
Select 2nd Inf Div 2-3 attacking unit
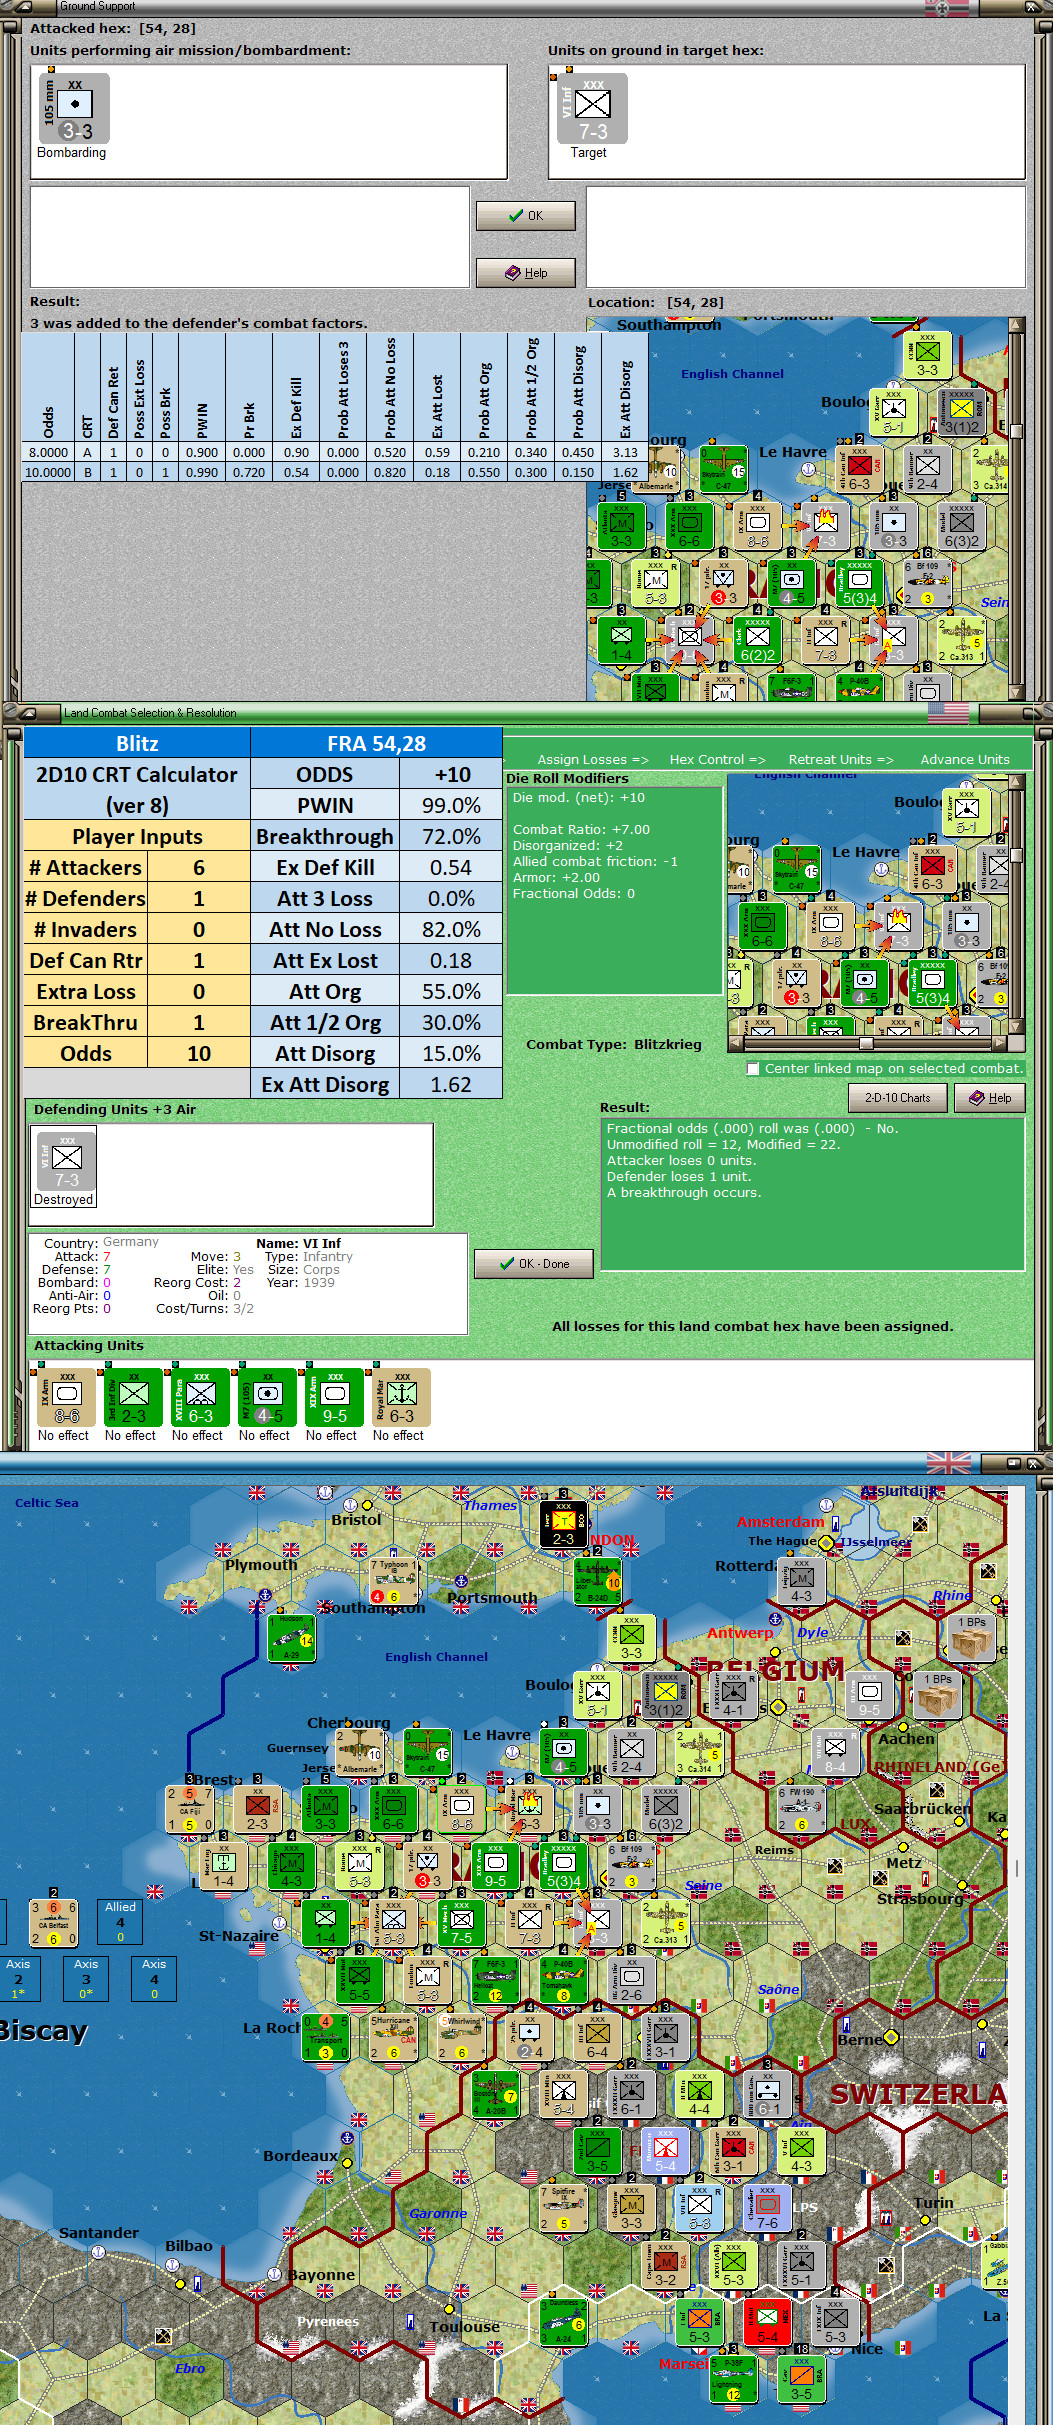134,1397
